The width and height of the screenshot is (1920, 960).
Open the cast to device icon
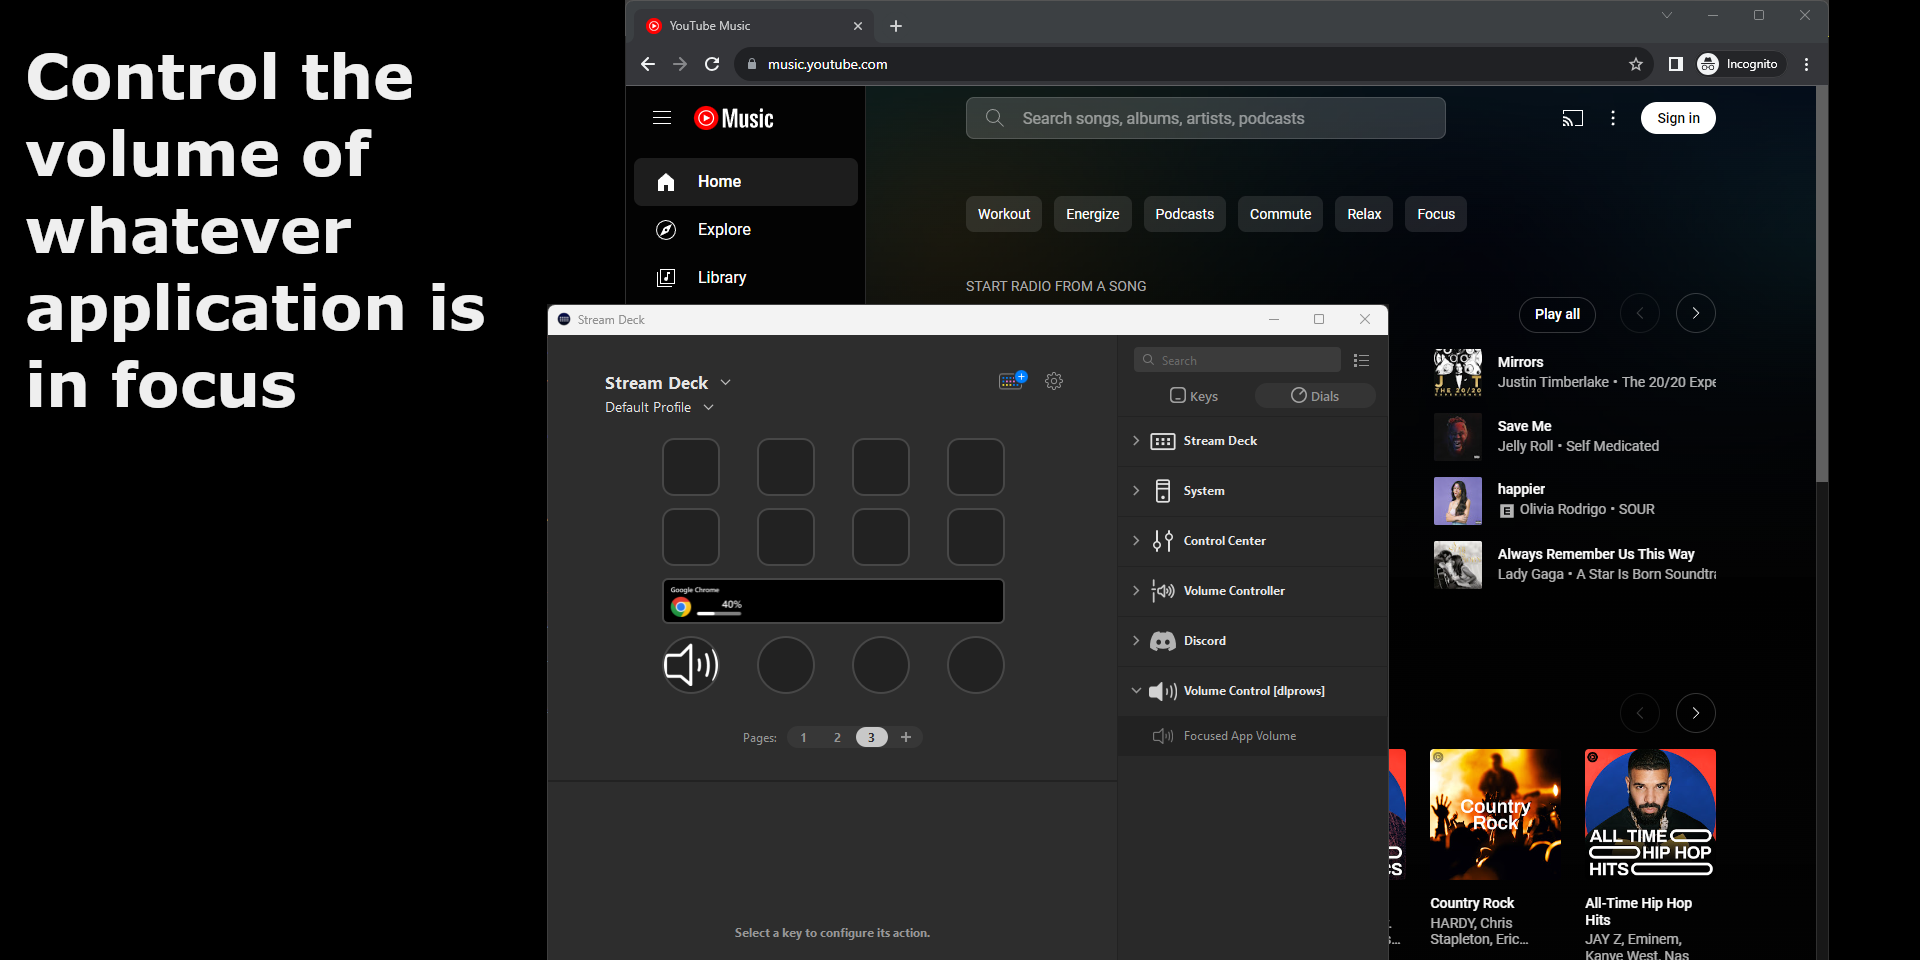coord(1573,118)
